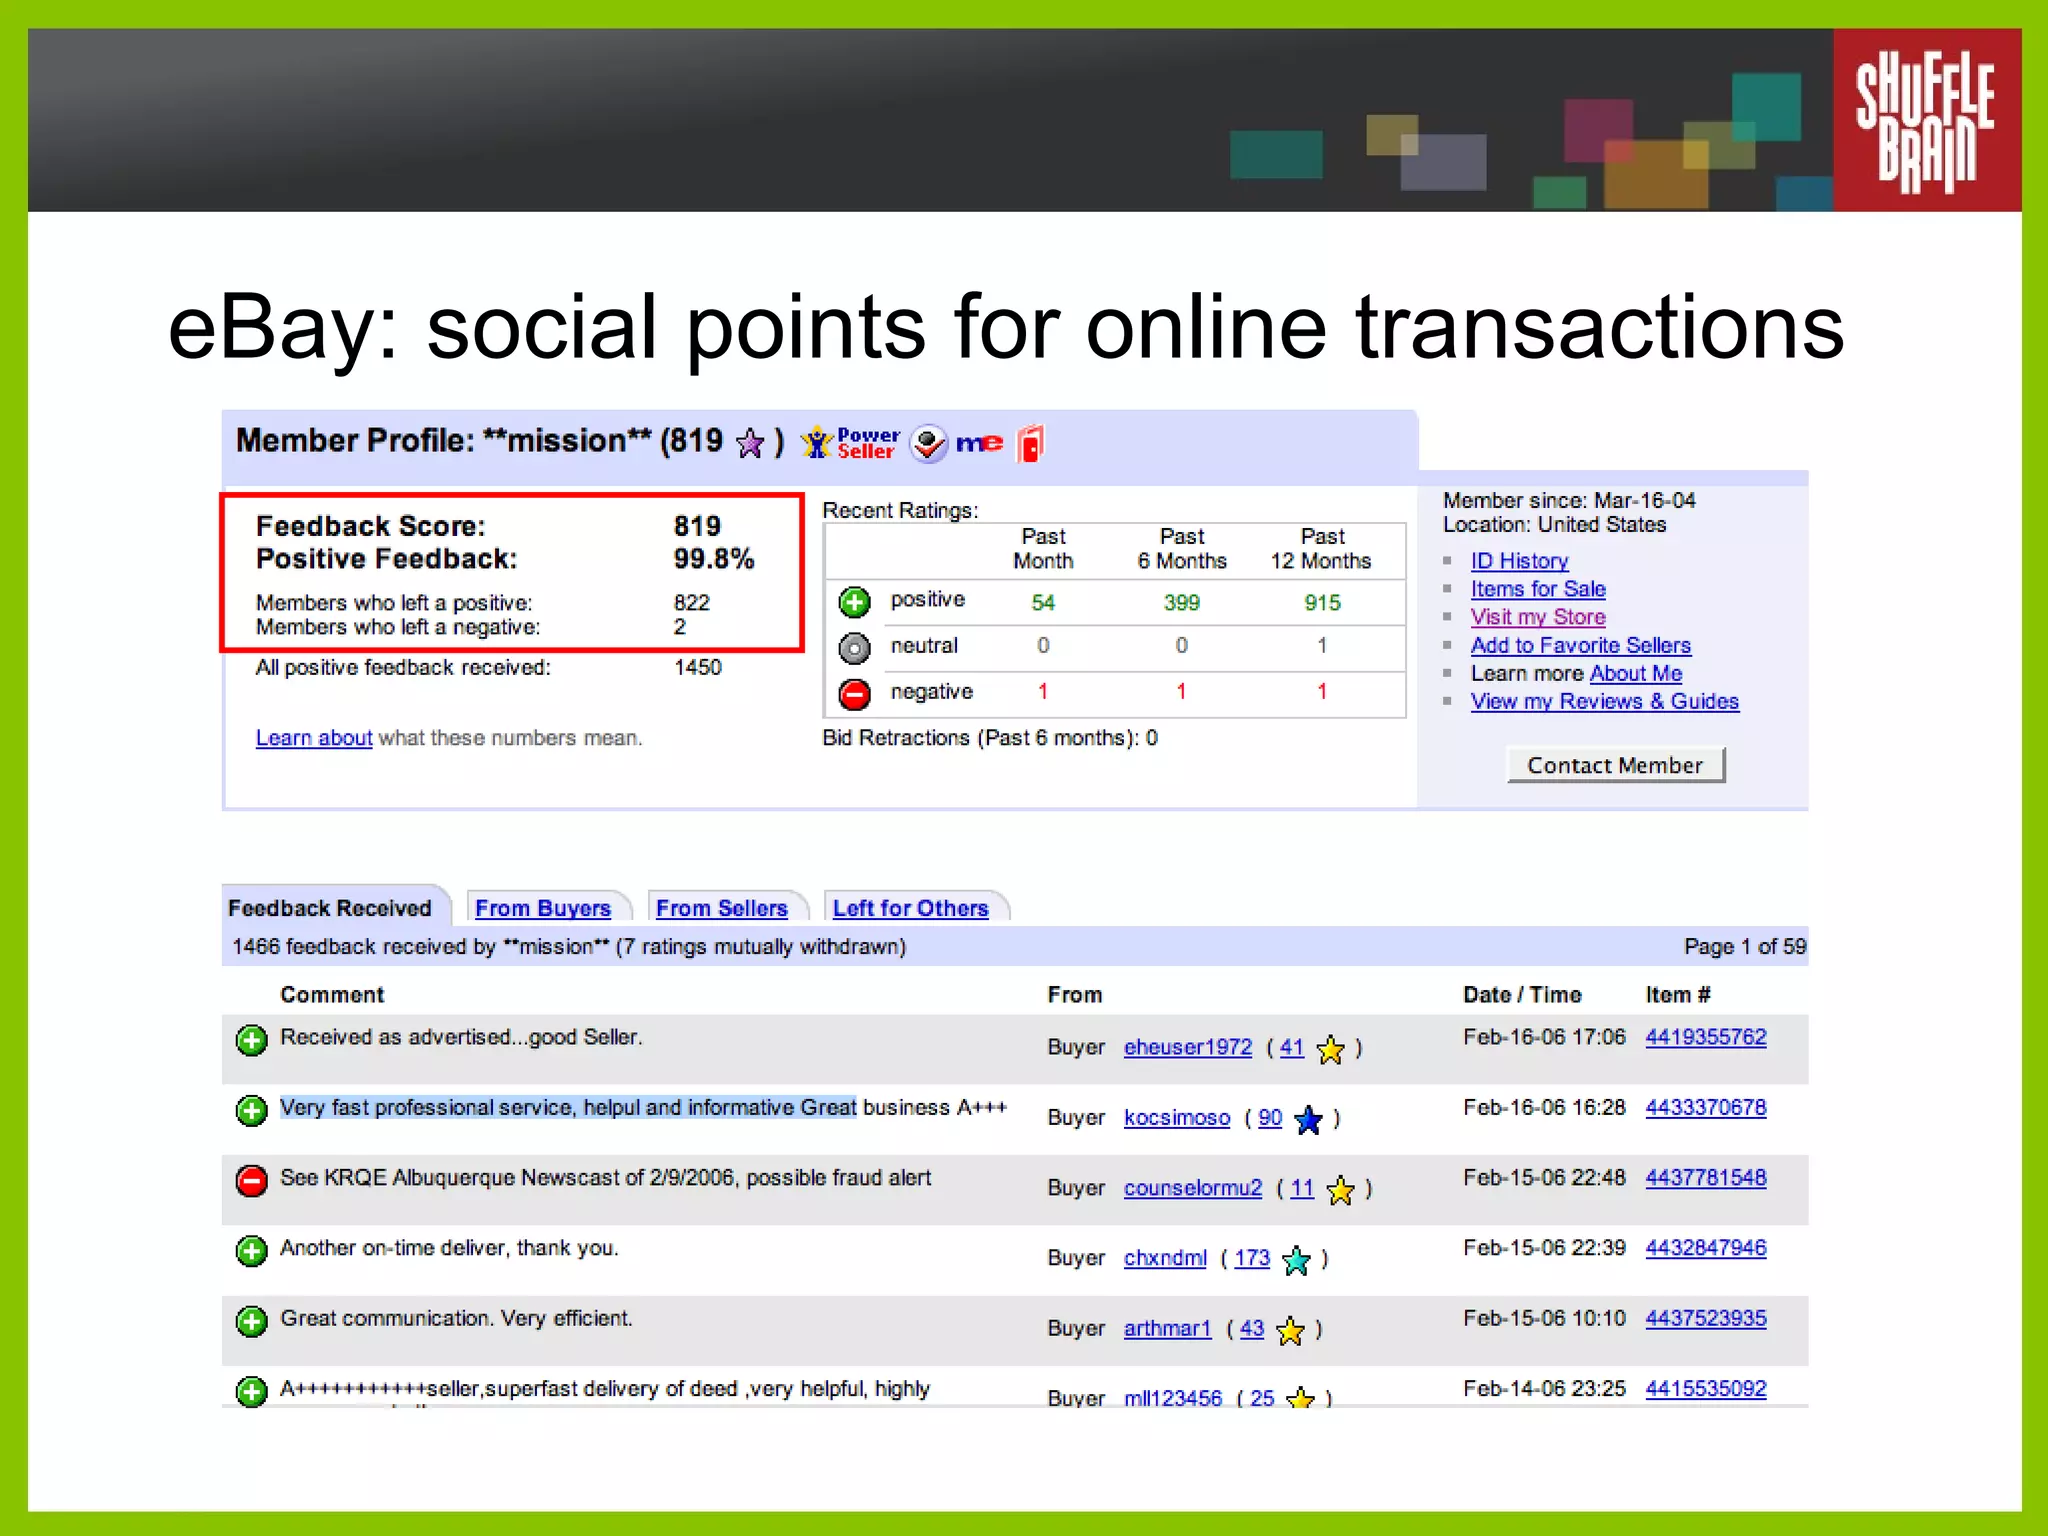Click the Contact Member button
This screenshot has width=2048, height=1536.
pyautogui.click(x=1615, y=765)
